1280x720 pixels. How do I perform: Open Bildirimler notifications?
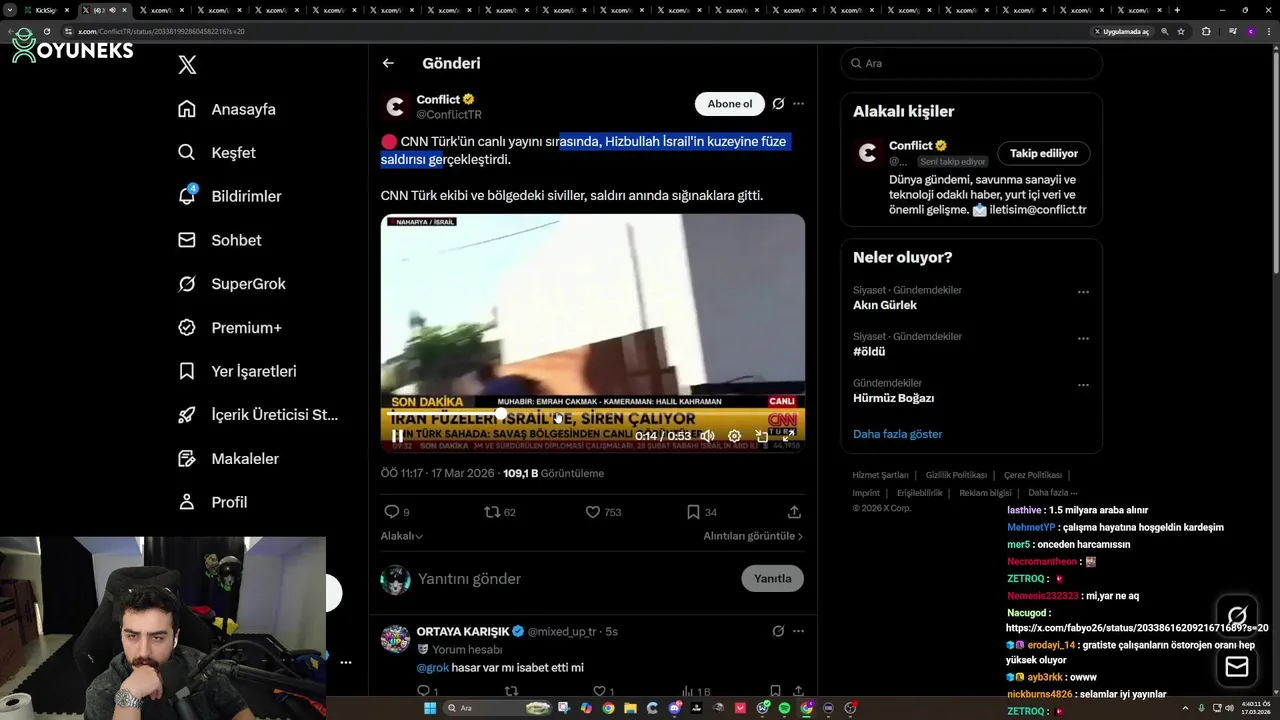coord(229,196)
